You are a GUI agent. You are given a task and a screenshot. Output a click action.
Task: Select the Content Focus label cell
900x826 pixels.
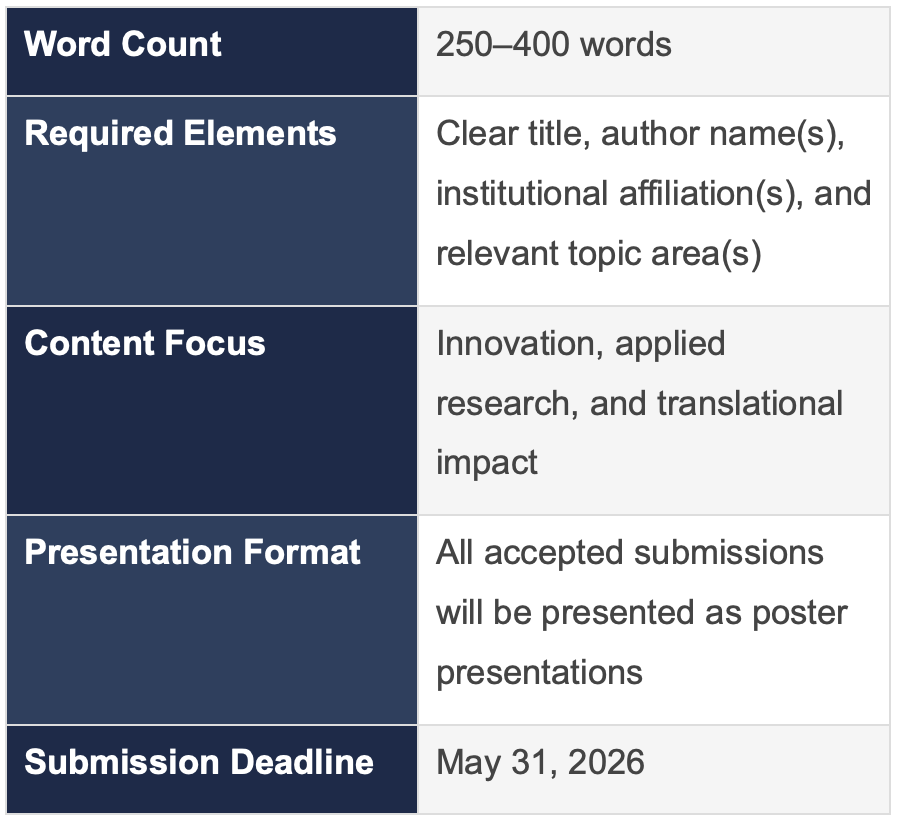(x=212, y=410)
